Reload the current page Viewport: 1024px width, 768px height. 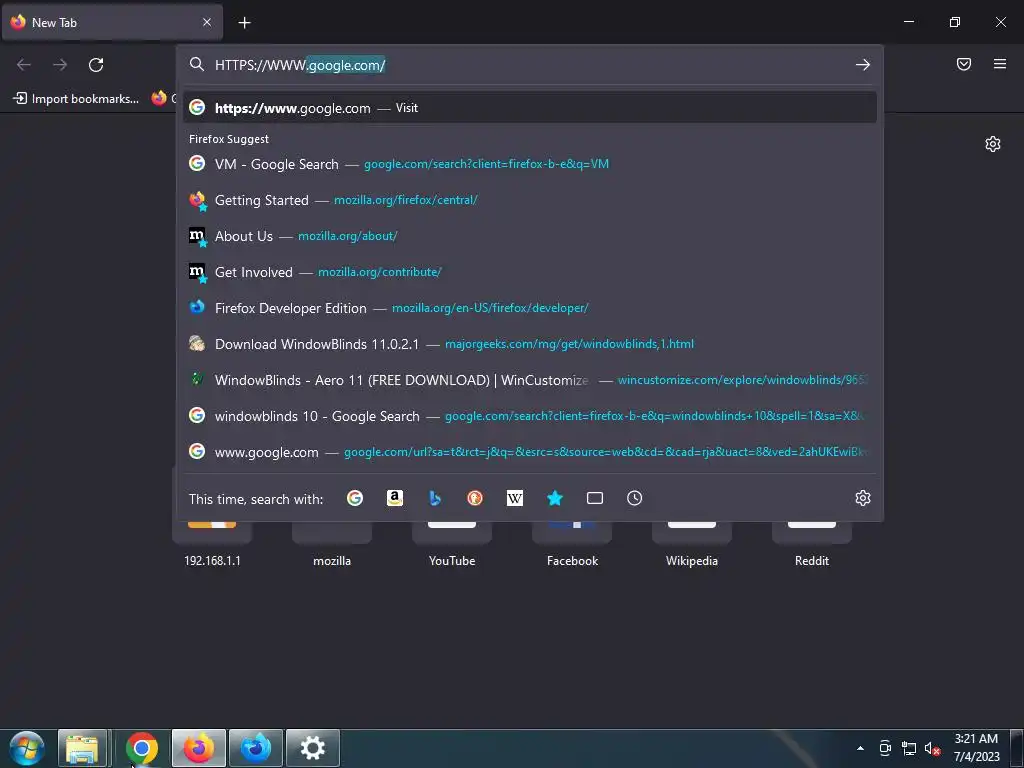[x=96, y=65]
